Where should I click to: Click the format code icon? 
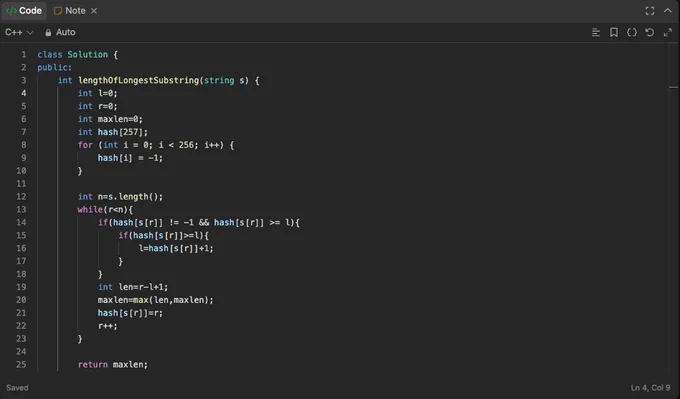coord(596,32)
